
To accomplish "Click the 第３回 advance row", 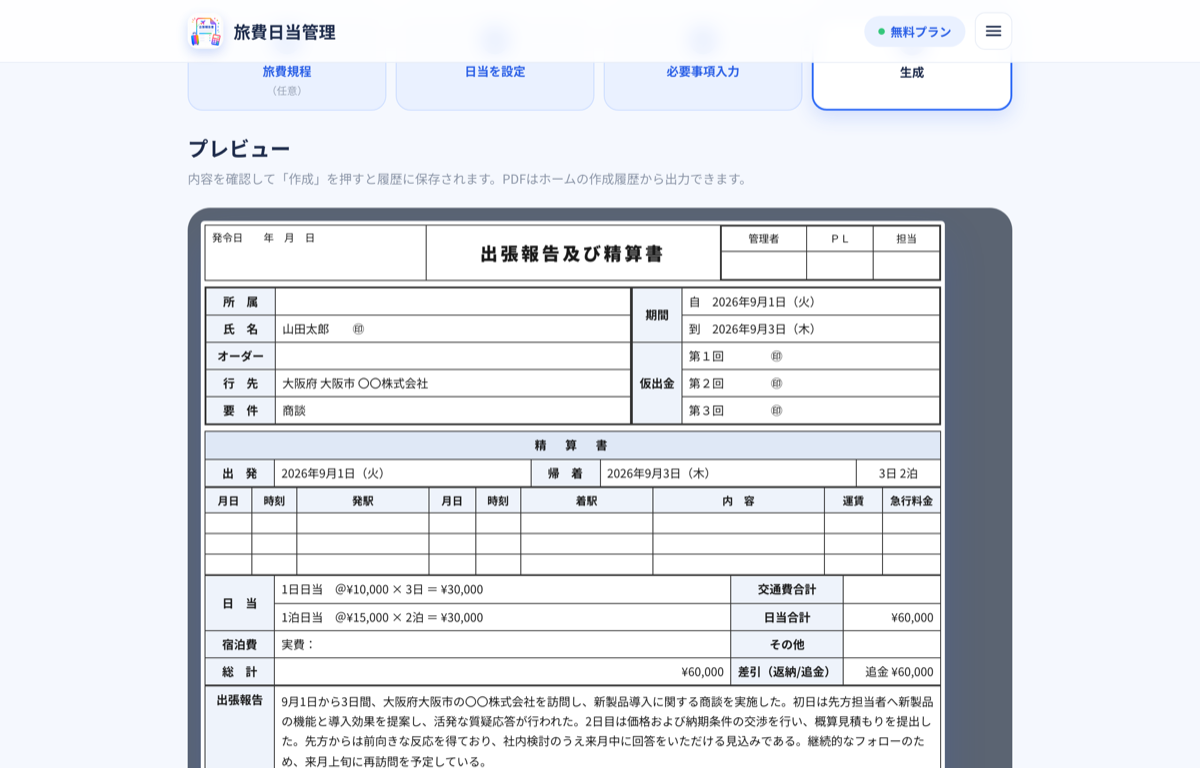I will 811,410.
